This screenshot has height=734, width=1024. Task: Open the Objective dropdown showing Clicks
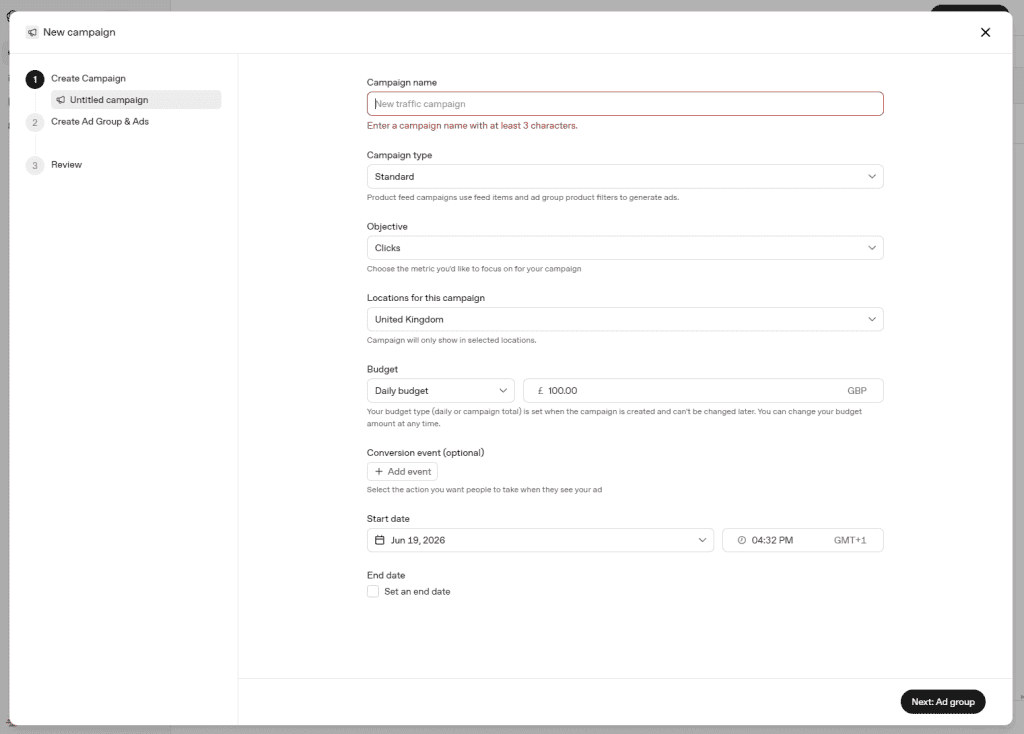(x=625, y=248)
